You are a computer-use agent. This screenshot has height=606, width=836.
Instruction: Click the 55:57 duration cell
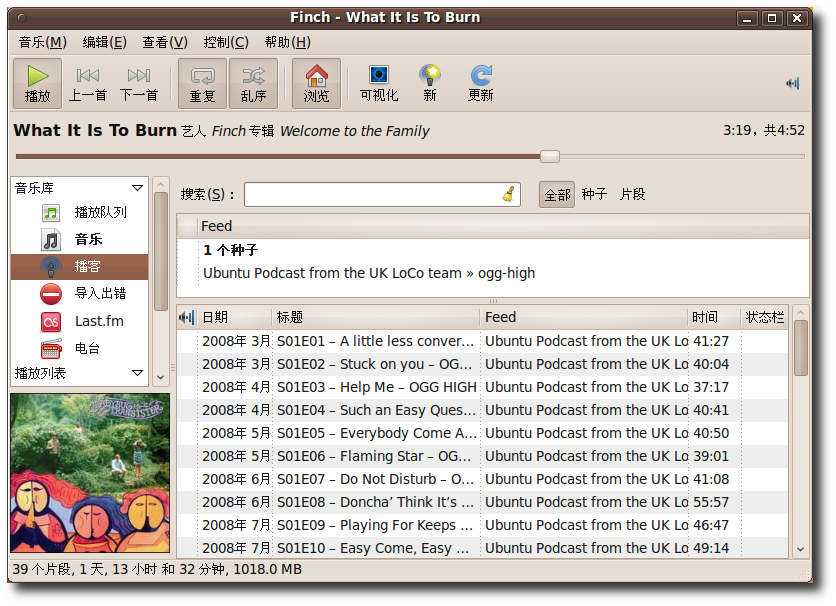(714, 502)
